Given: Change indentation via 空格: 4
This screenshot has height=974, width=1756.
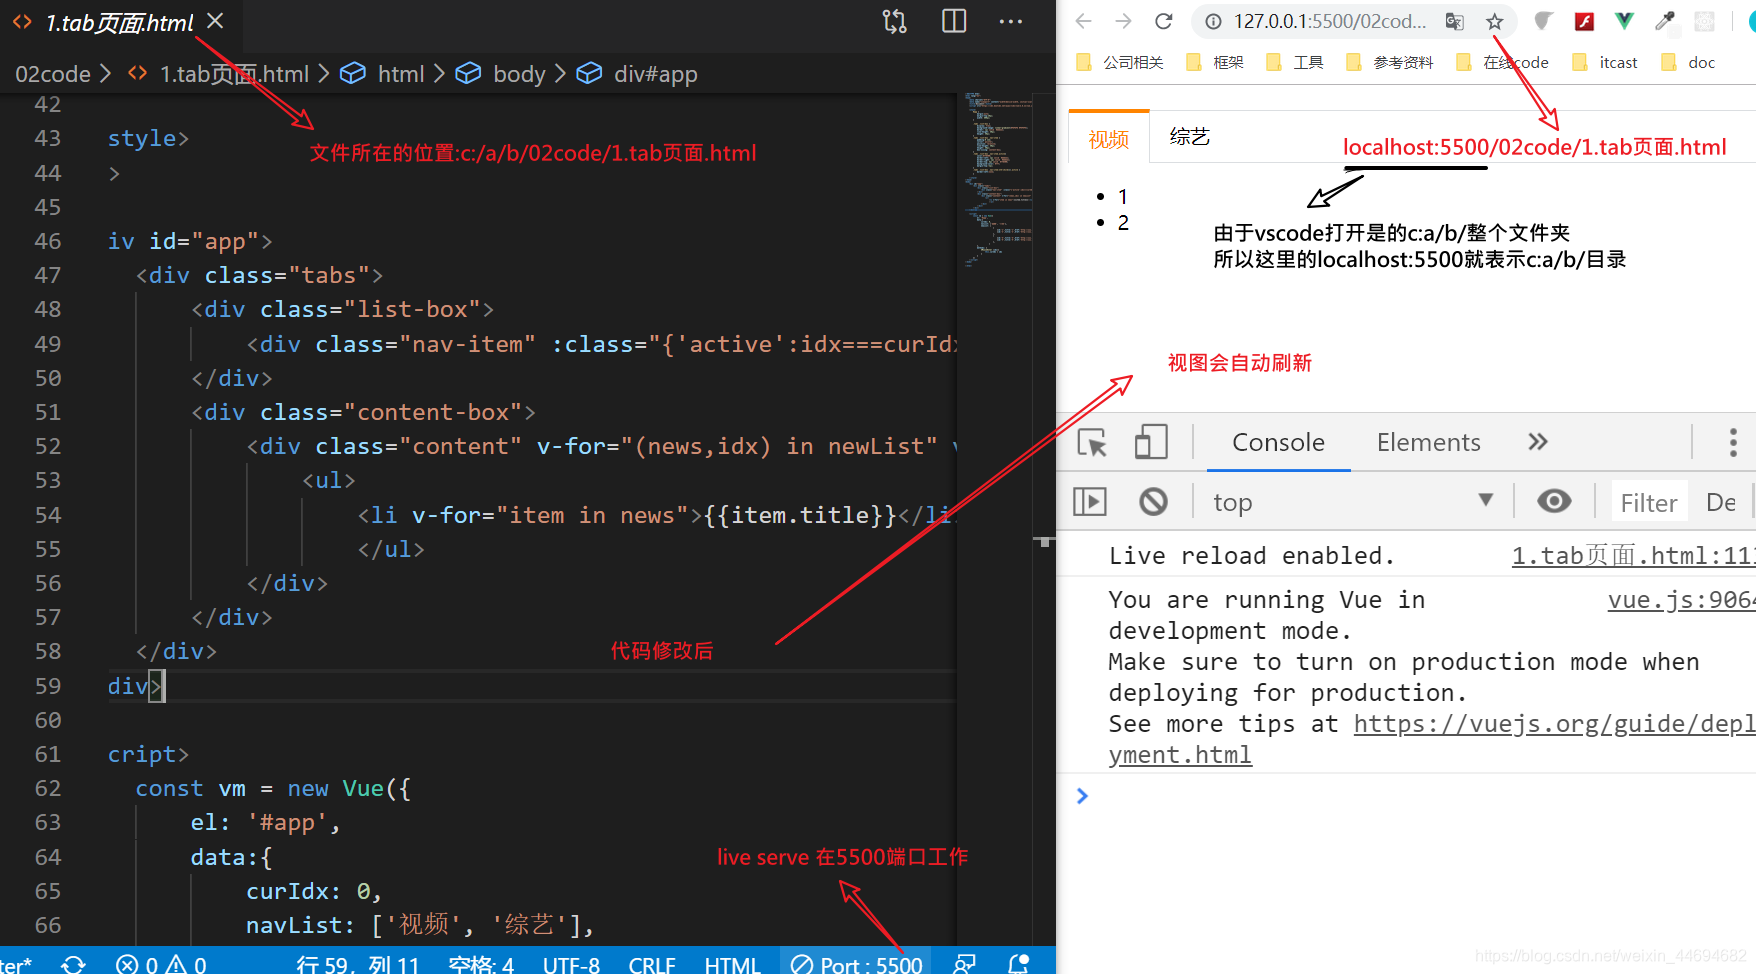Looking at the screenshot, I should pyautogui.click(x=481, y=964).
